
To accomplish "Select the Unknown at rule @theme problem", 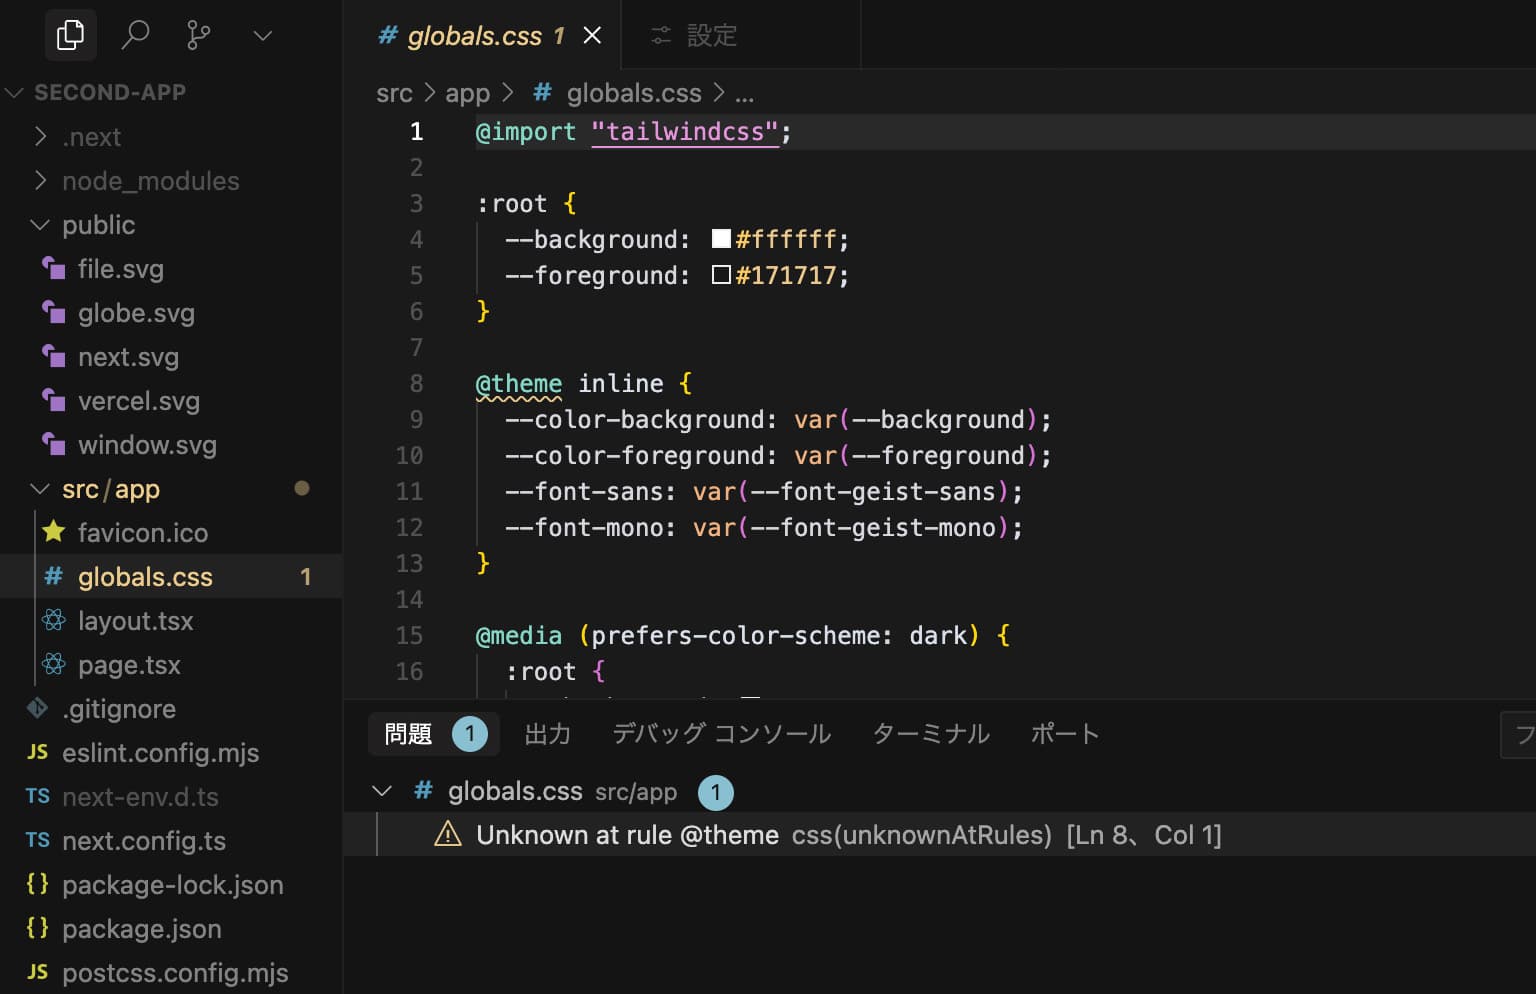I will [940, 835].
